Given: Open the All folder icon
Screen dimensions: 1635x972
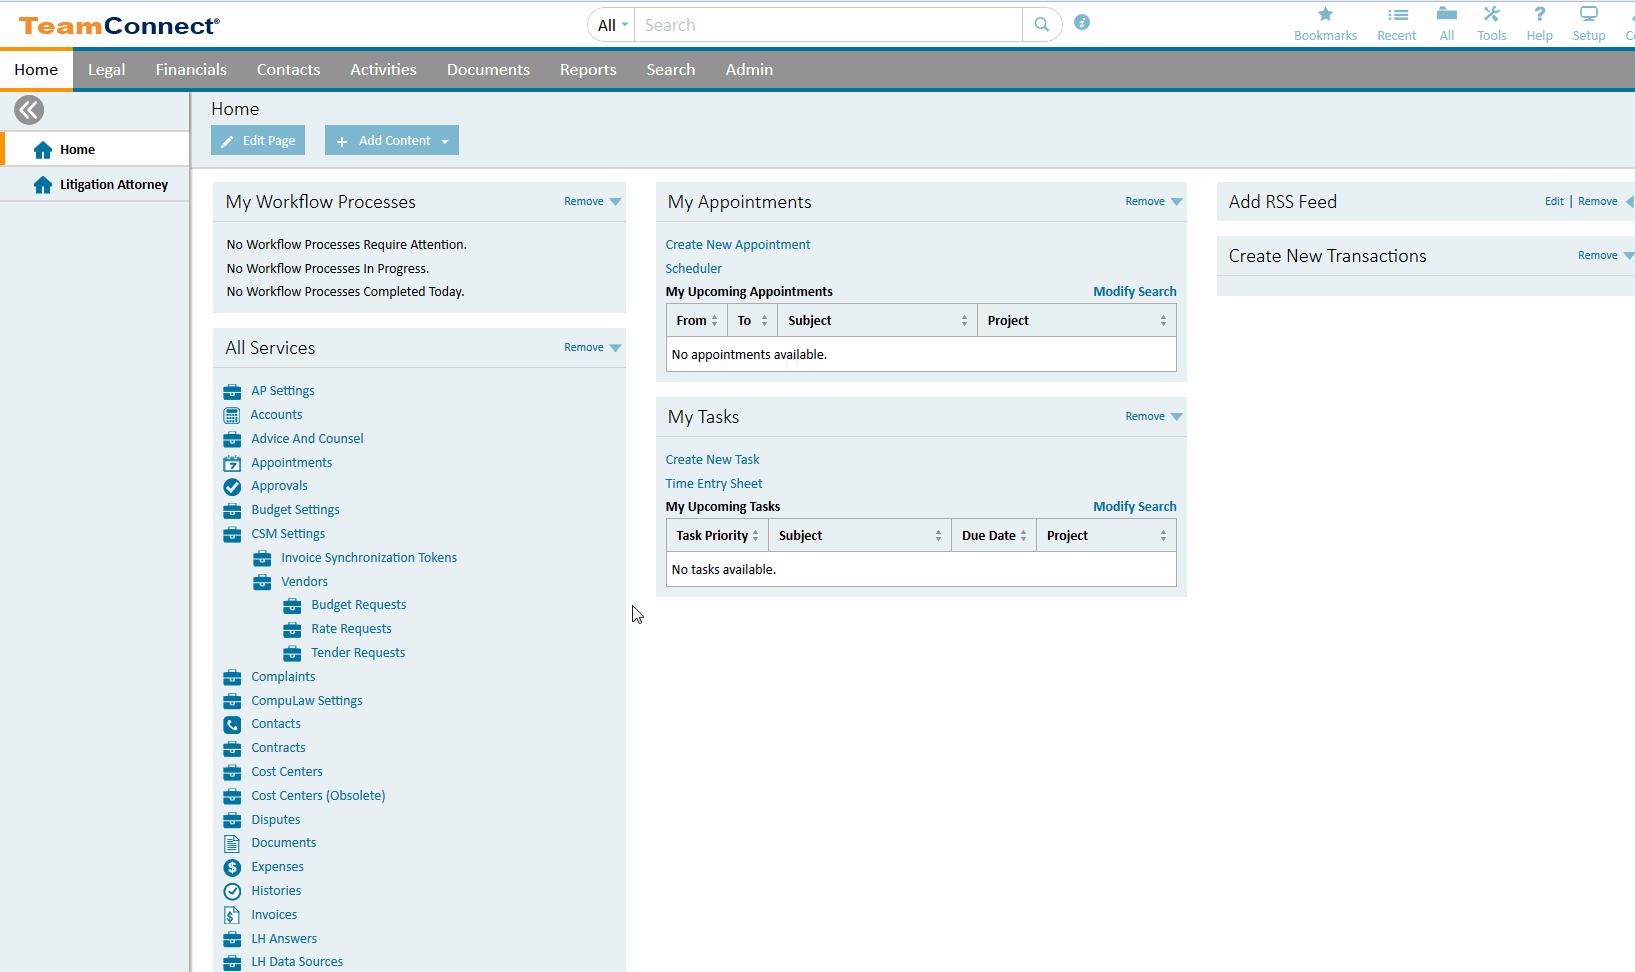Looking at the screenshot, I should click(1447, 14).
